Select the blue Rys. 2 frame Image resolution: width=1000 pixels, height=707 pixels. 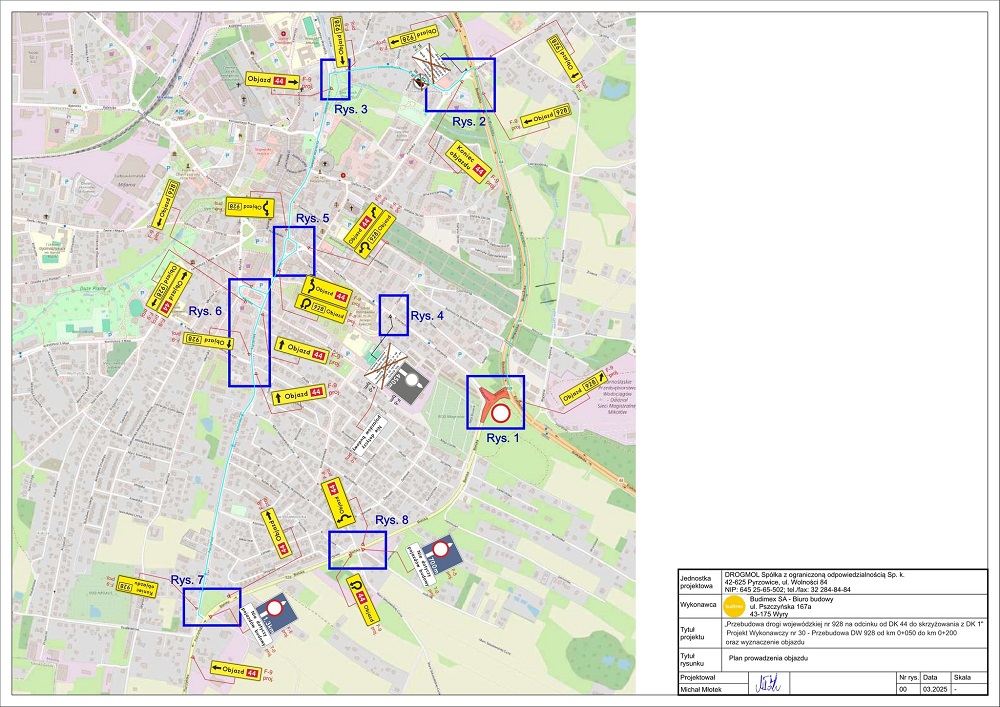coord(460,84)
